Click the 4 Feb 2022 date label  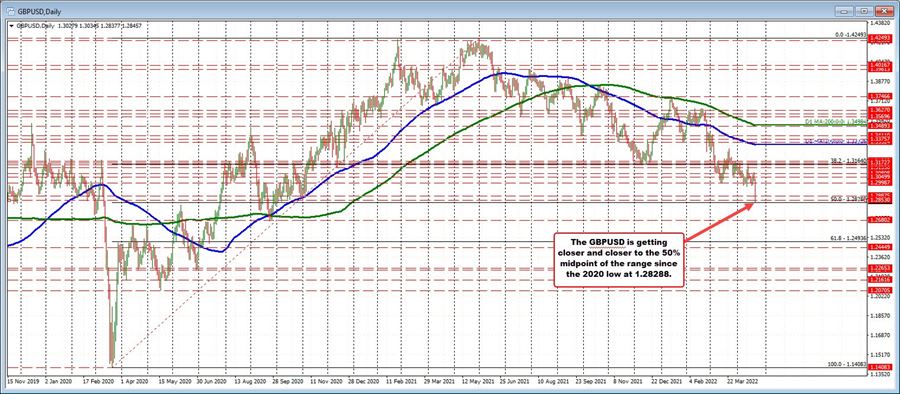(x=704, y=380)
